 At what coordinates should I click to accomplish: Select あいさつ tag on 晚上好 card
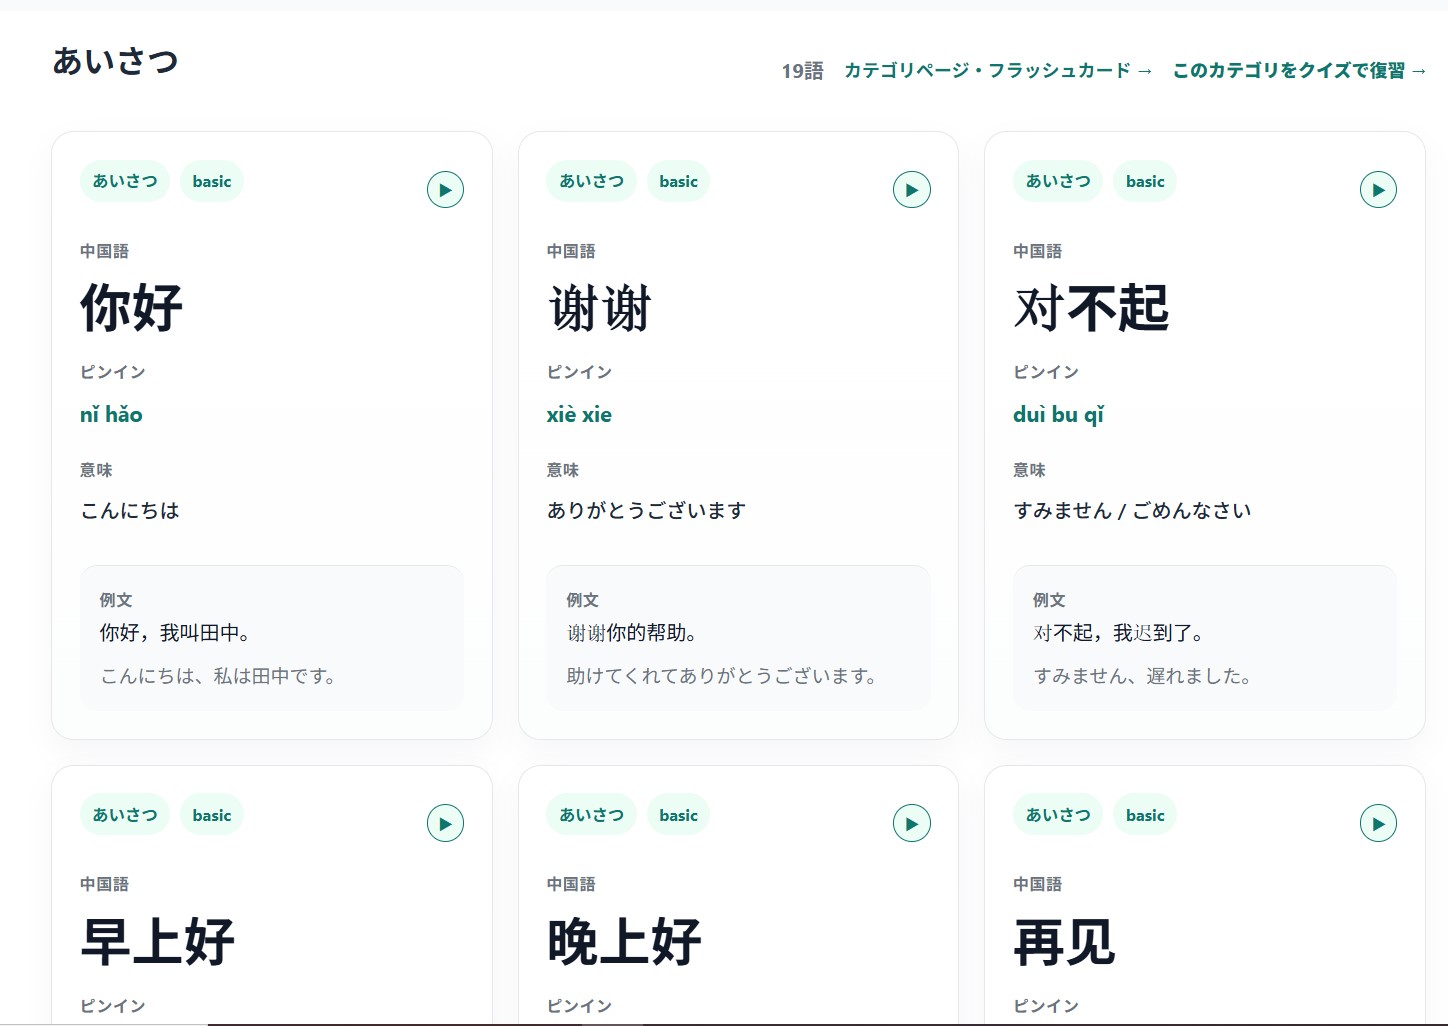coord(591,816)
